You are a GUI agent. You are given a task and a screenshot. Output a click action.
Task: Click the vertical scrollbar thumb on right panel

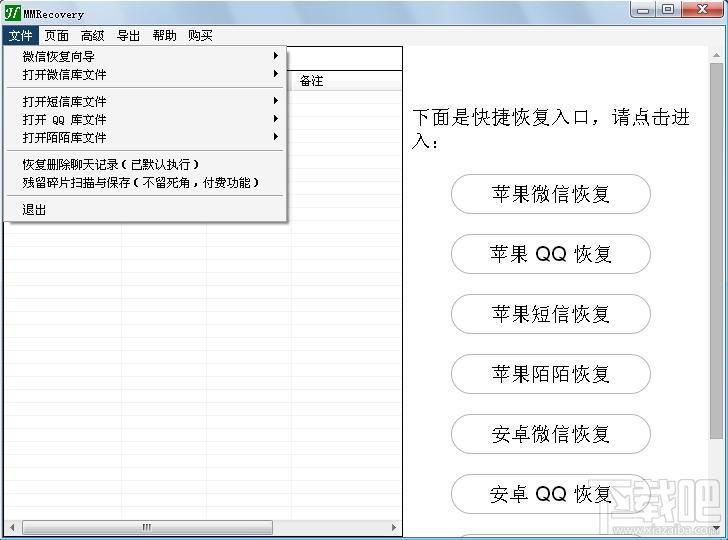(716, 251)
